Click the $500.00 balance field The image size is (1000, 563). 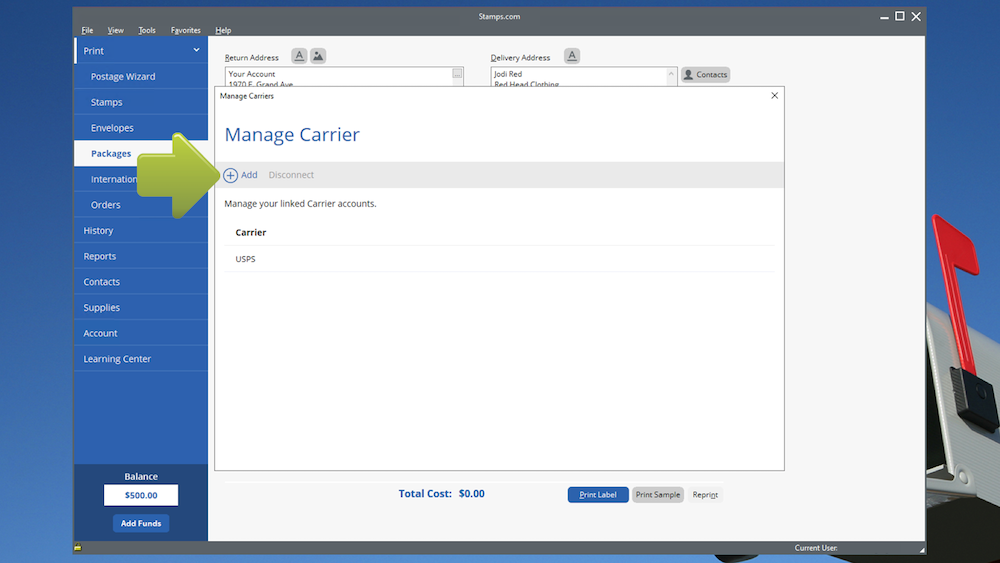pos(141,495)
